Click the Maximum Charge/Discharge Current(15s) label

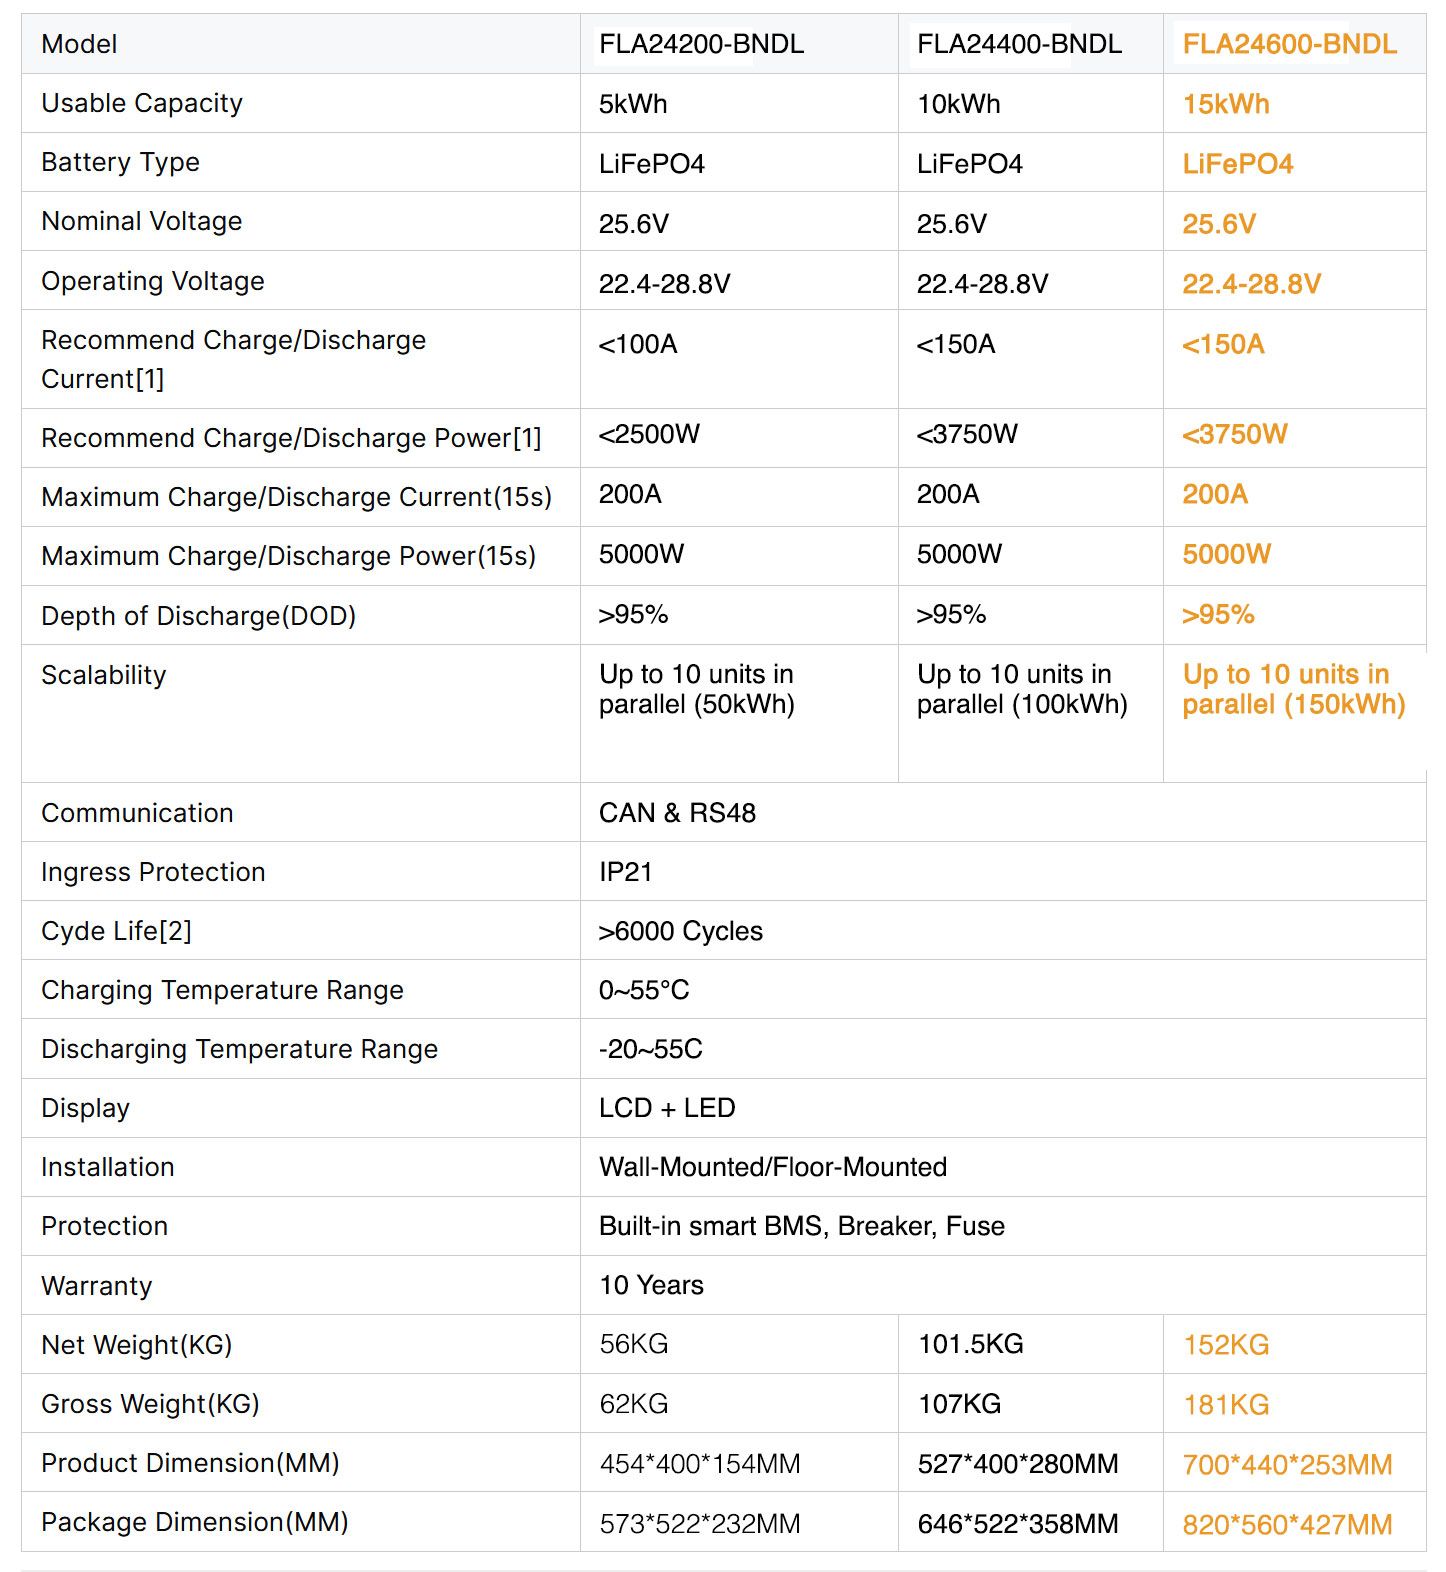(297, 497)
